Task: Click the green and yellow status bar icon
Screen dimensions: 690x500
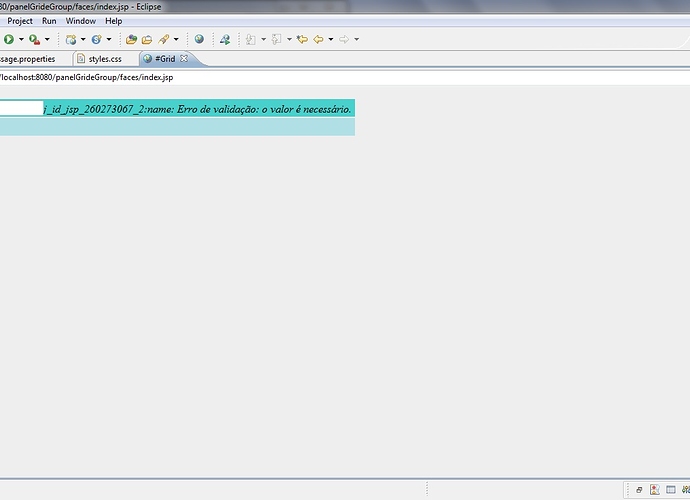Action: [x=686, y=489]
